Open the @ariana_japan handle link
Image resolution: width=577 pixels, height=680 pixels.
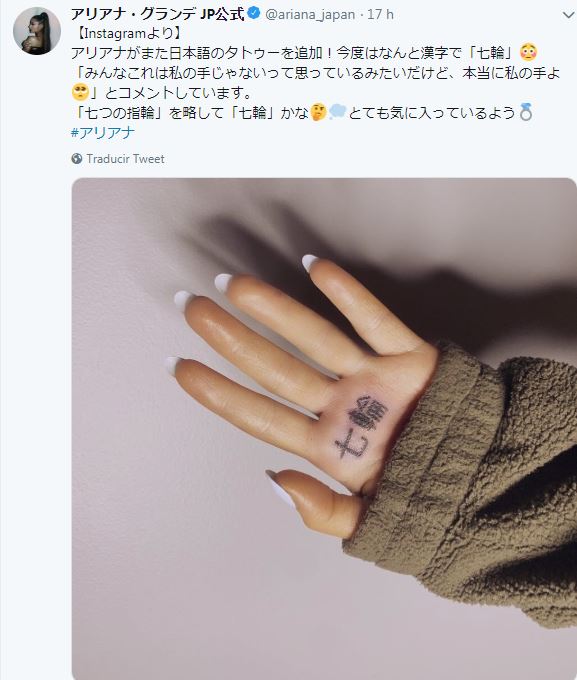pos(310,15)
